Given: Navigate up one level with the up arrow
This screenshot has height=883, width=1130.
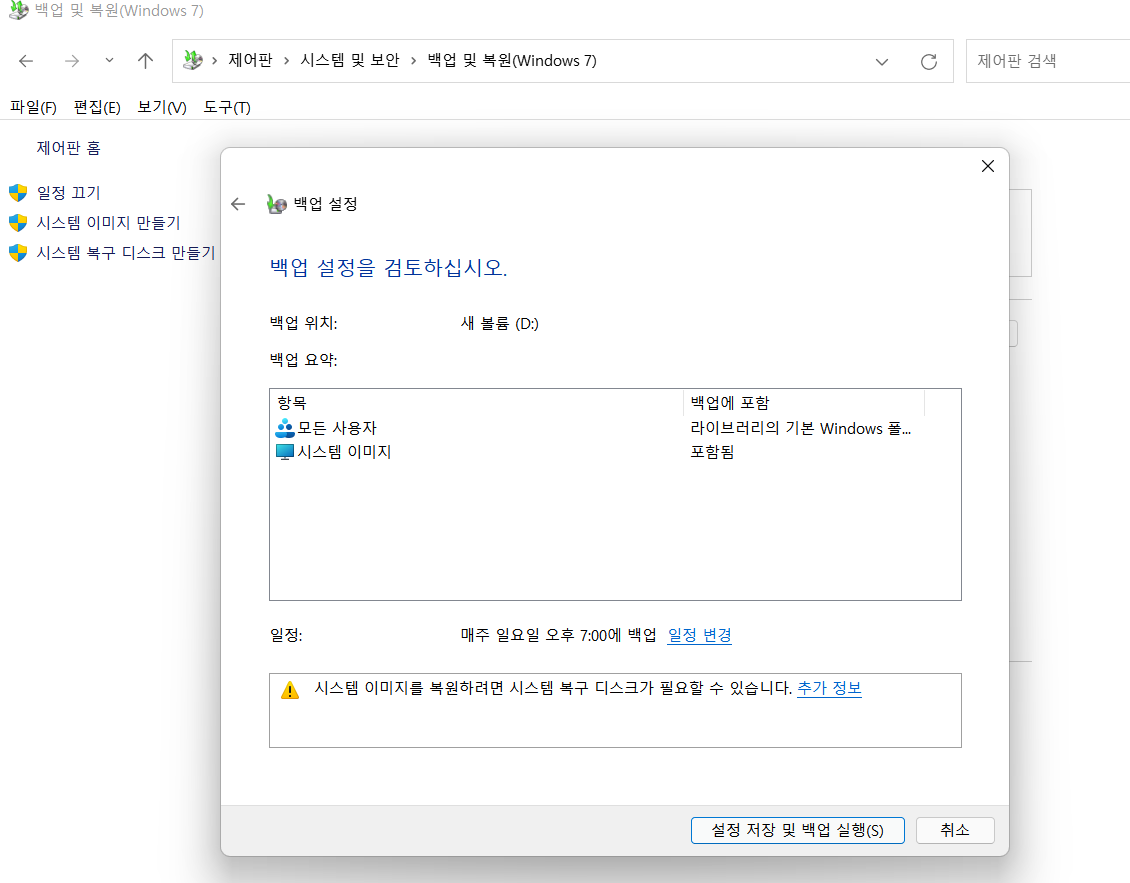Looking at the screenshot, I should click(145, 60).
